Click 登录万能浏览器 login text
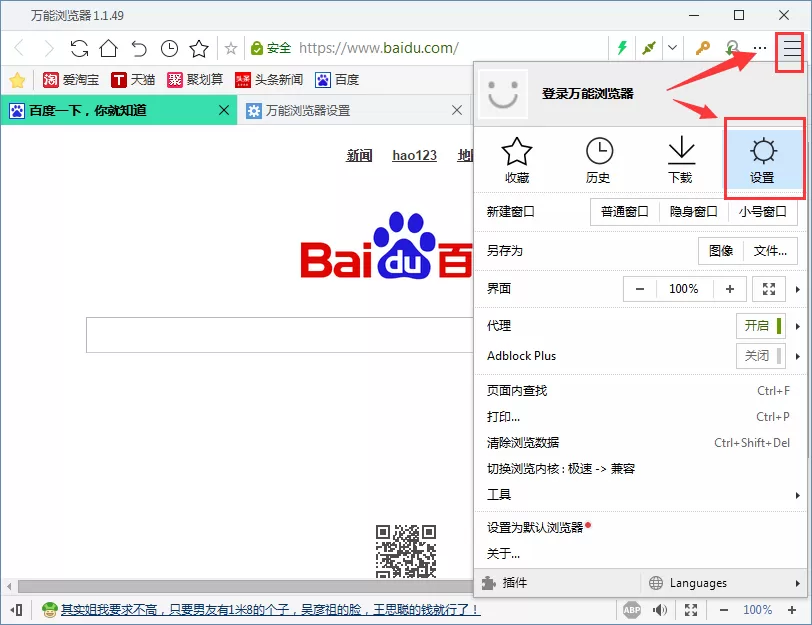 pos(588,94)
